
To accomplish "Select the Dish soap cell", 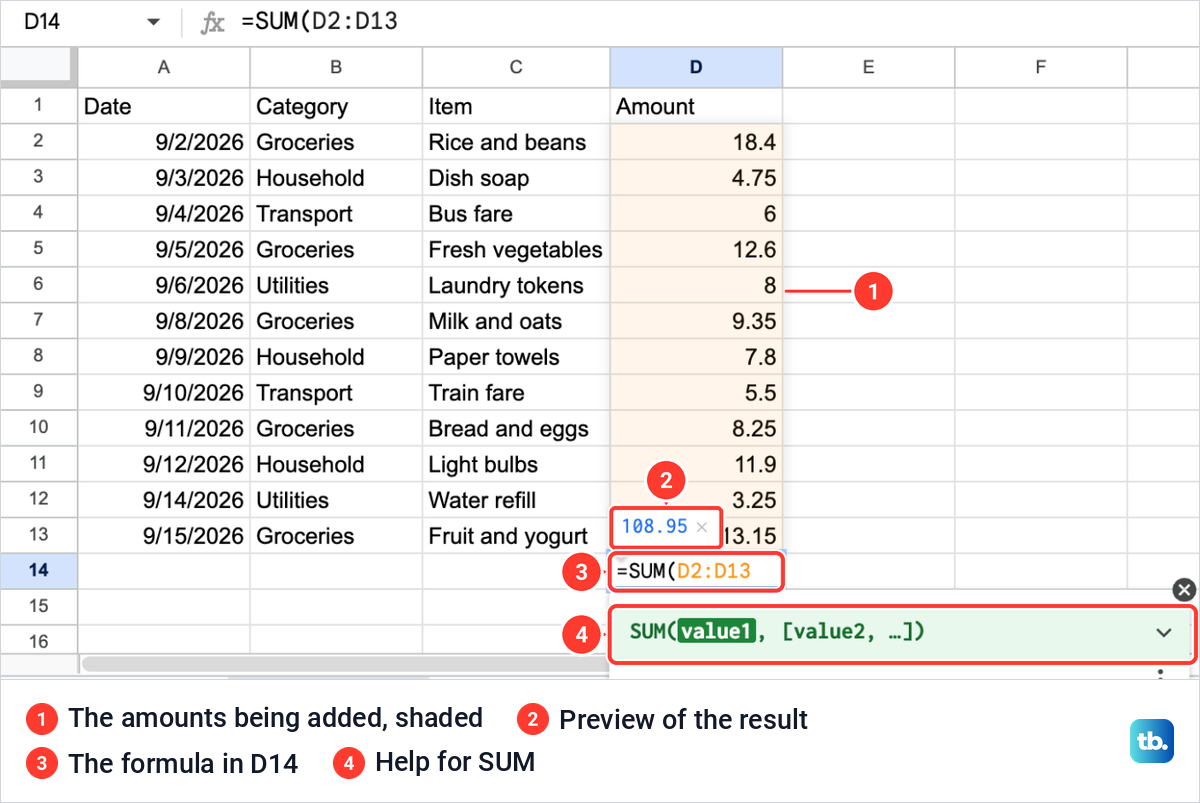I will (x=516, y=178).
